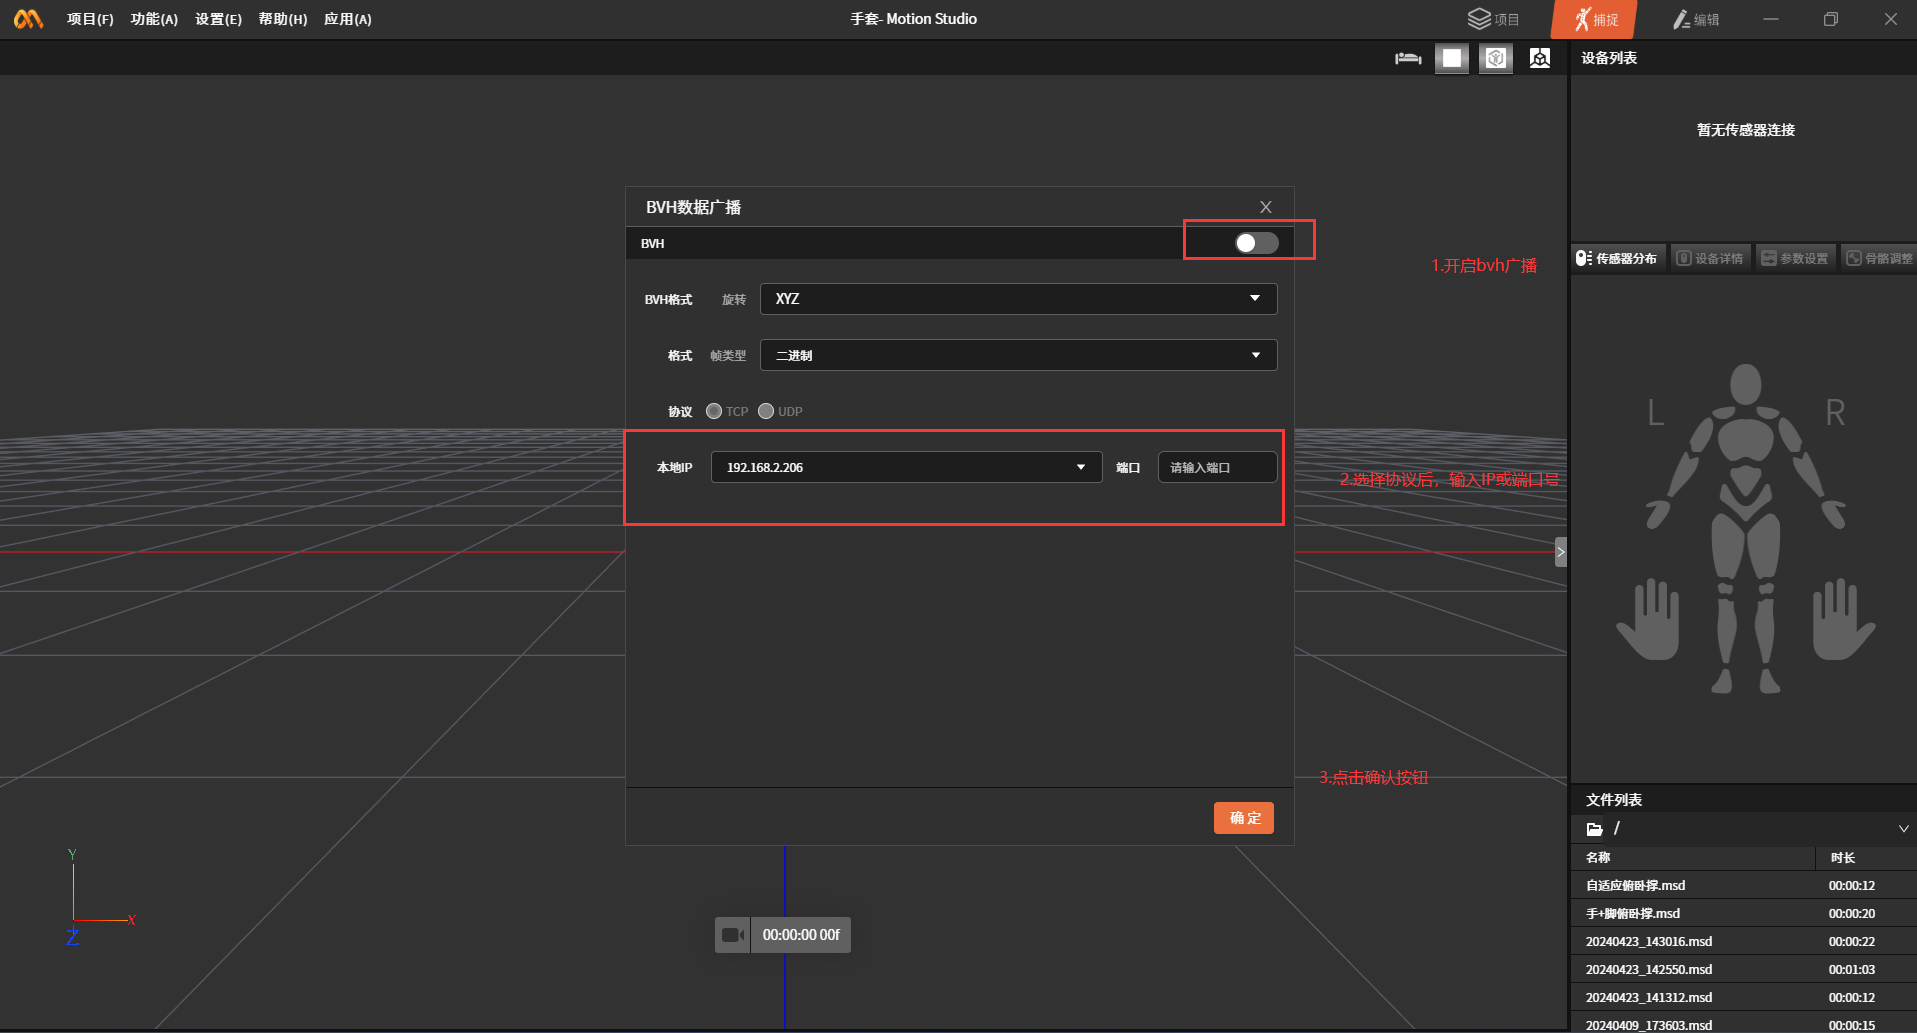Image resolution: width=1917 pixels, height=1033 pixels.
Task: Click the bed-shaped icon in the viewport toolbar
Action: click(1408, 59)
